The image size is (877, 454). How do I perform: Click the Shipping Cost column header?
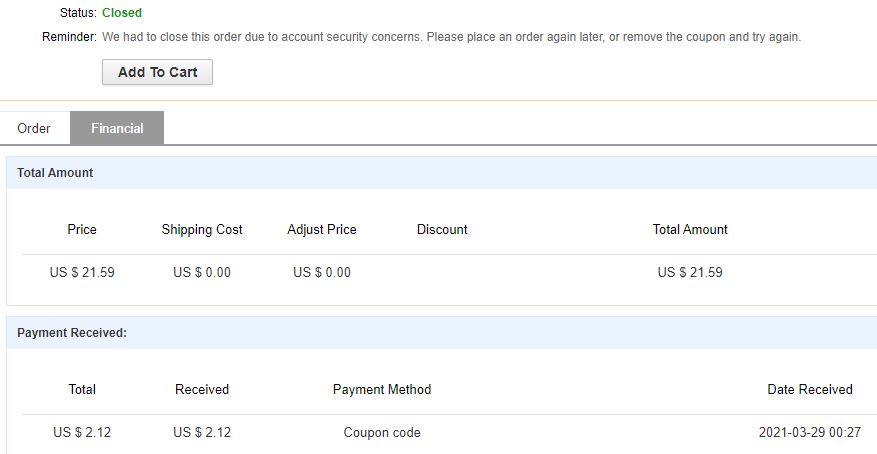tap(202, 229)
